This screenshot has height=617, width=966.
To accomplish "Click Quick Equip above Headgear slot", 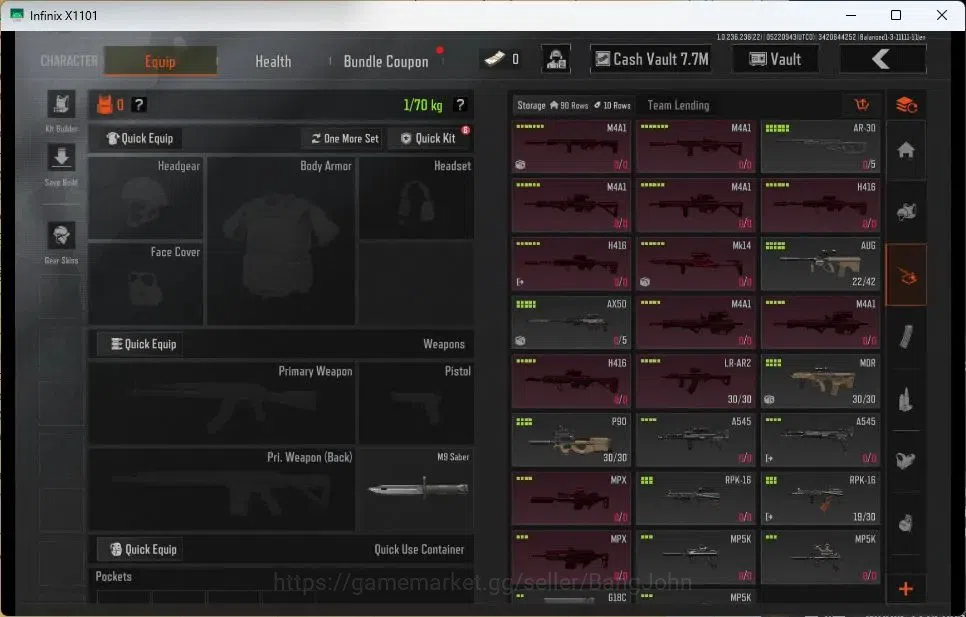I will (140, 139).
